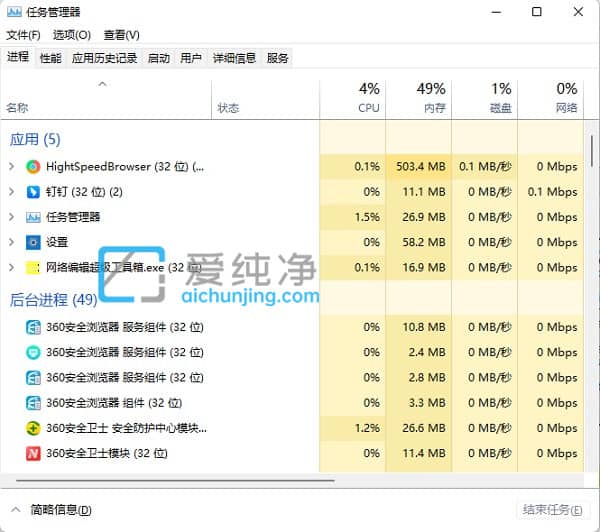Sort by the 网络 column header
The image size is (600, 532).
(x=551, y=100)
